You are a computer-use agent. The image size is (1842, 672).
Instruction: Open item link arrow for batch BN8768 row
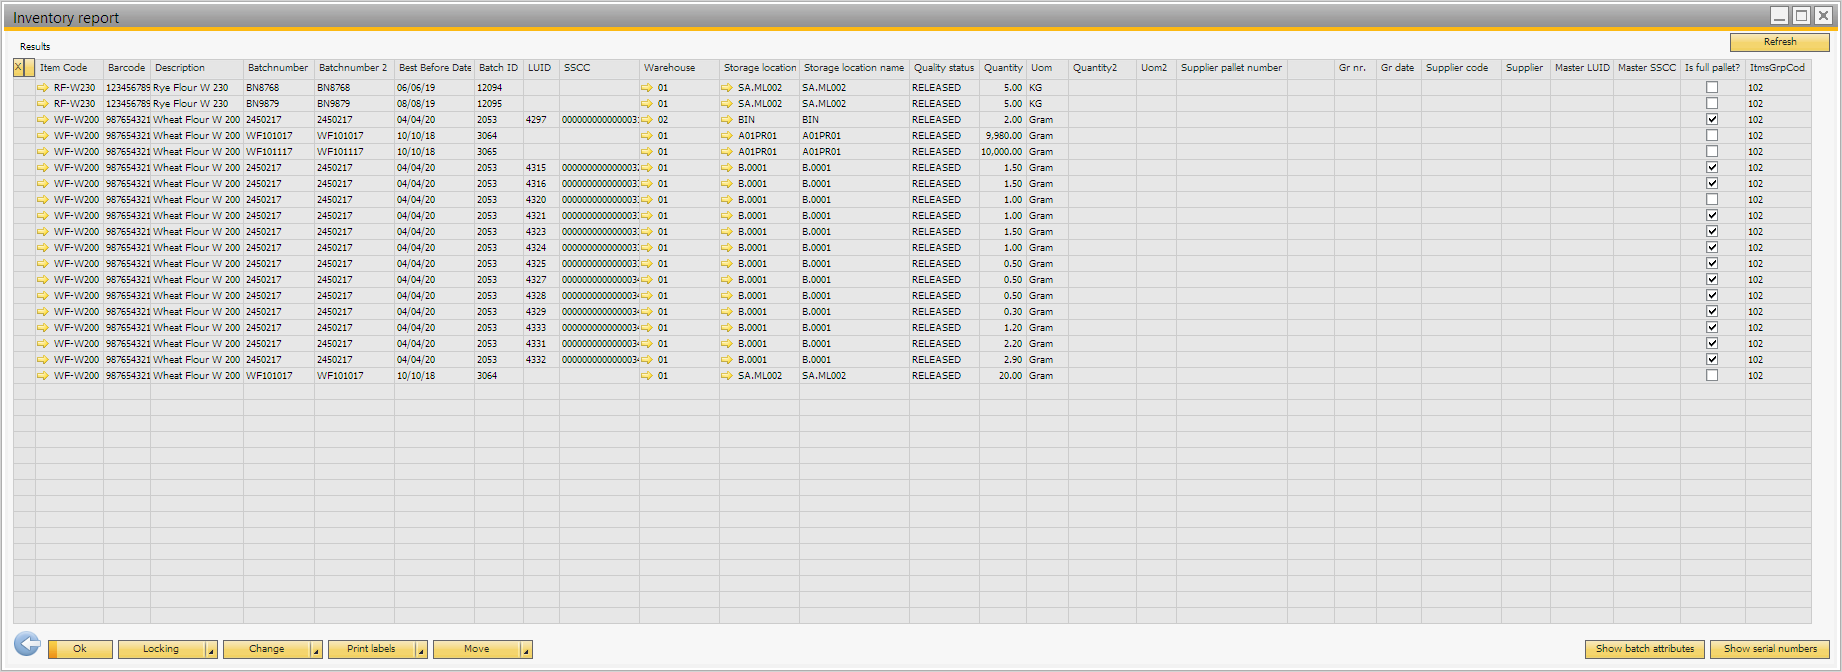(43, 88)
